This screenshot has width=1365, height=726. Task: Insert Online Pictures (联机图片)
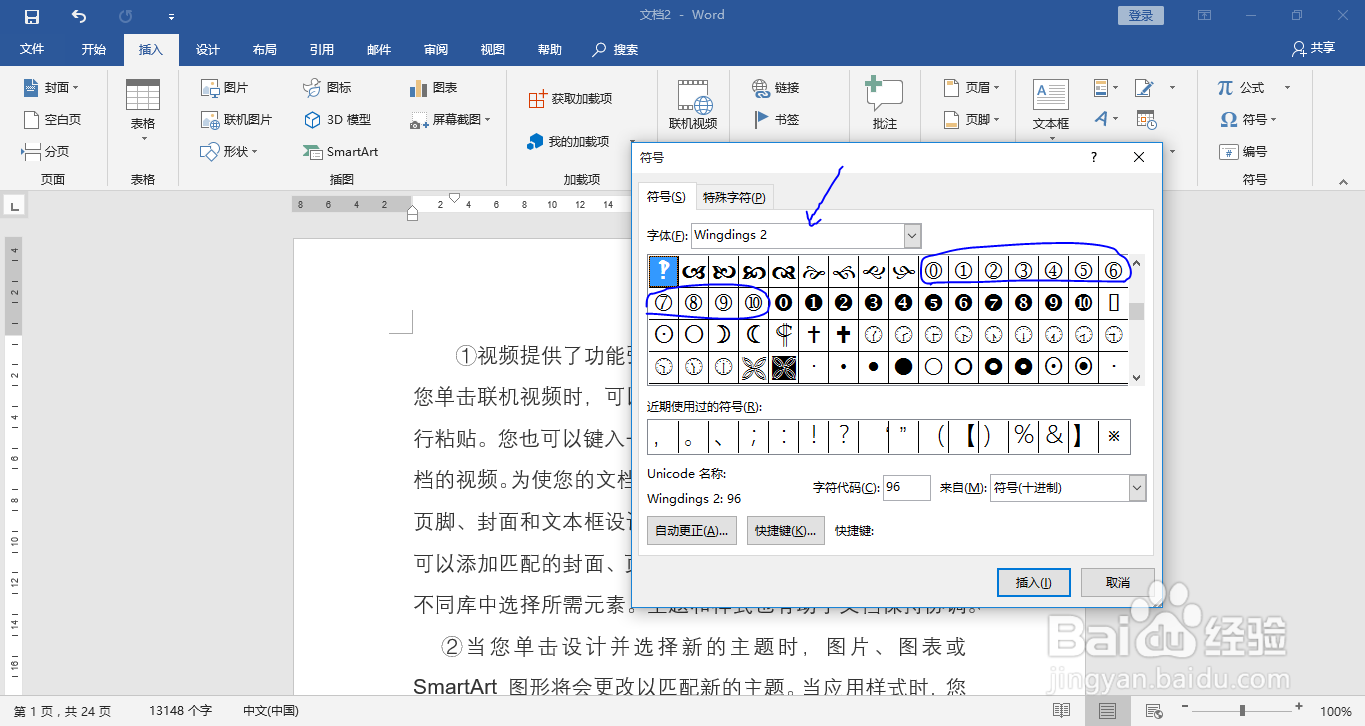click(x=237, y=120)
